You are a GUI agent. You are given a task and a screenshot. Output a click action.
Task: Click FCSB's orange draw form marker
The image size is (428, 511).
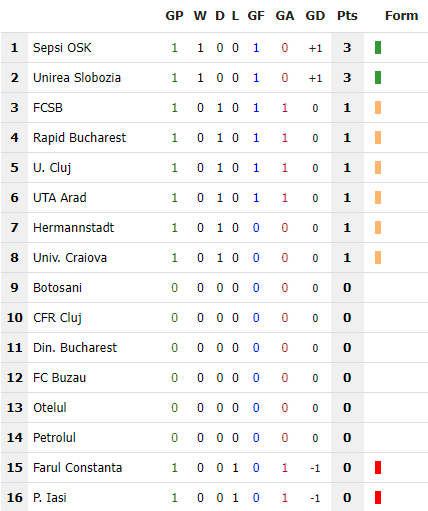click(378, 107)
